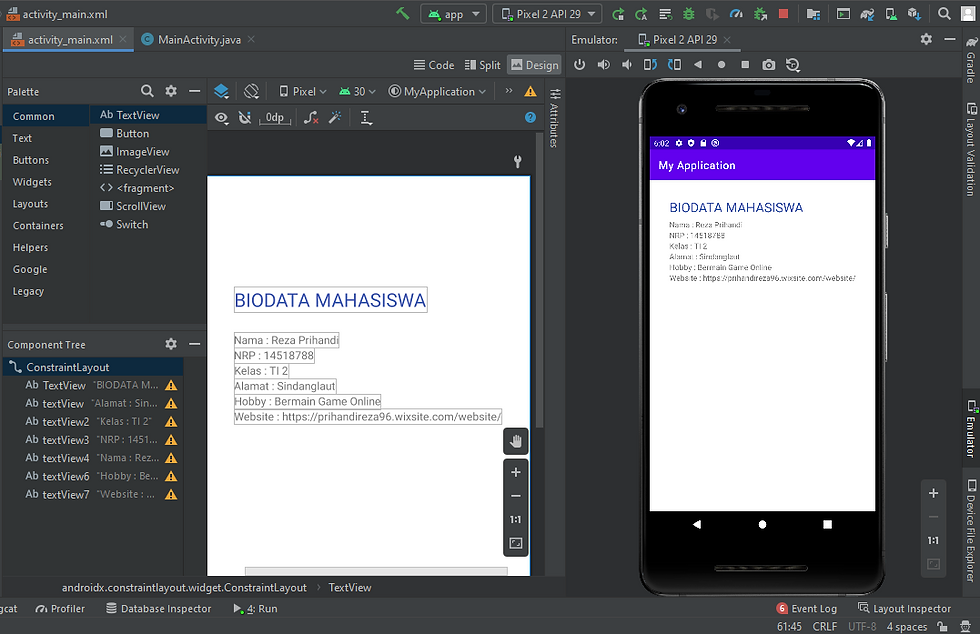Lower the emulator volume

[x=627, y=64]
